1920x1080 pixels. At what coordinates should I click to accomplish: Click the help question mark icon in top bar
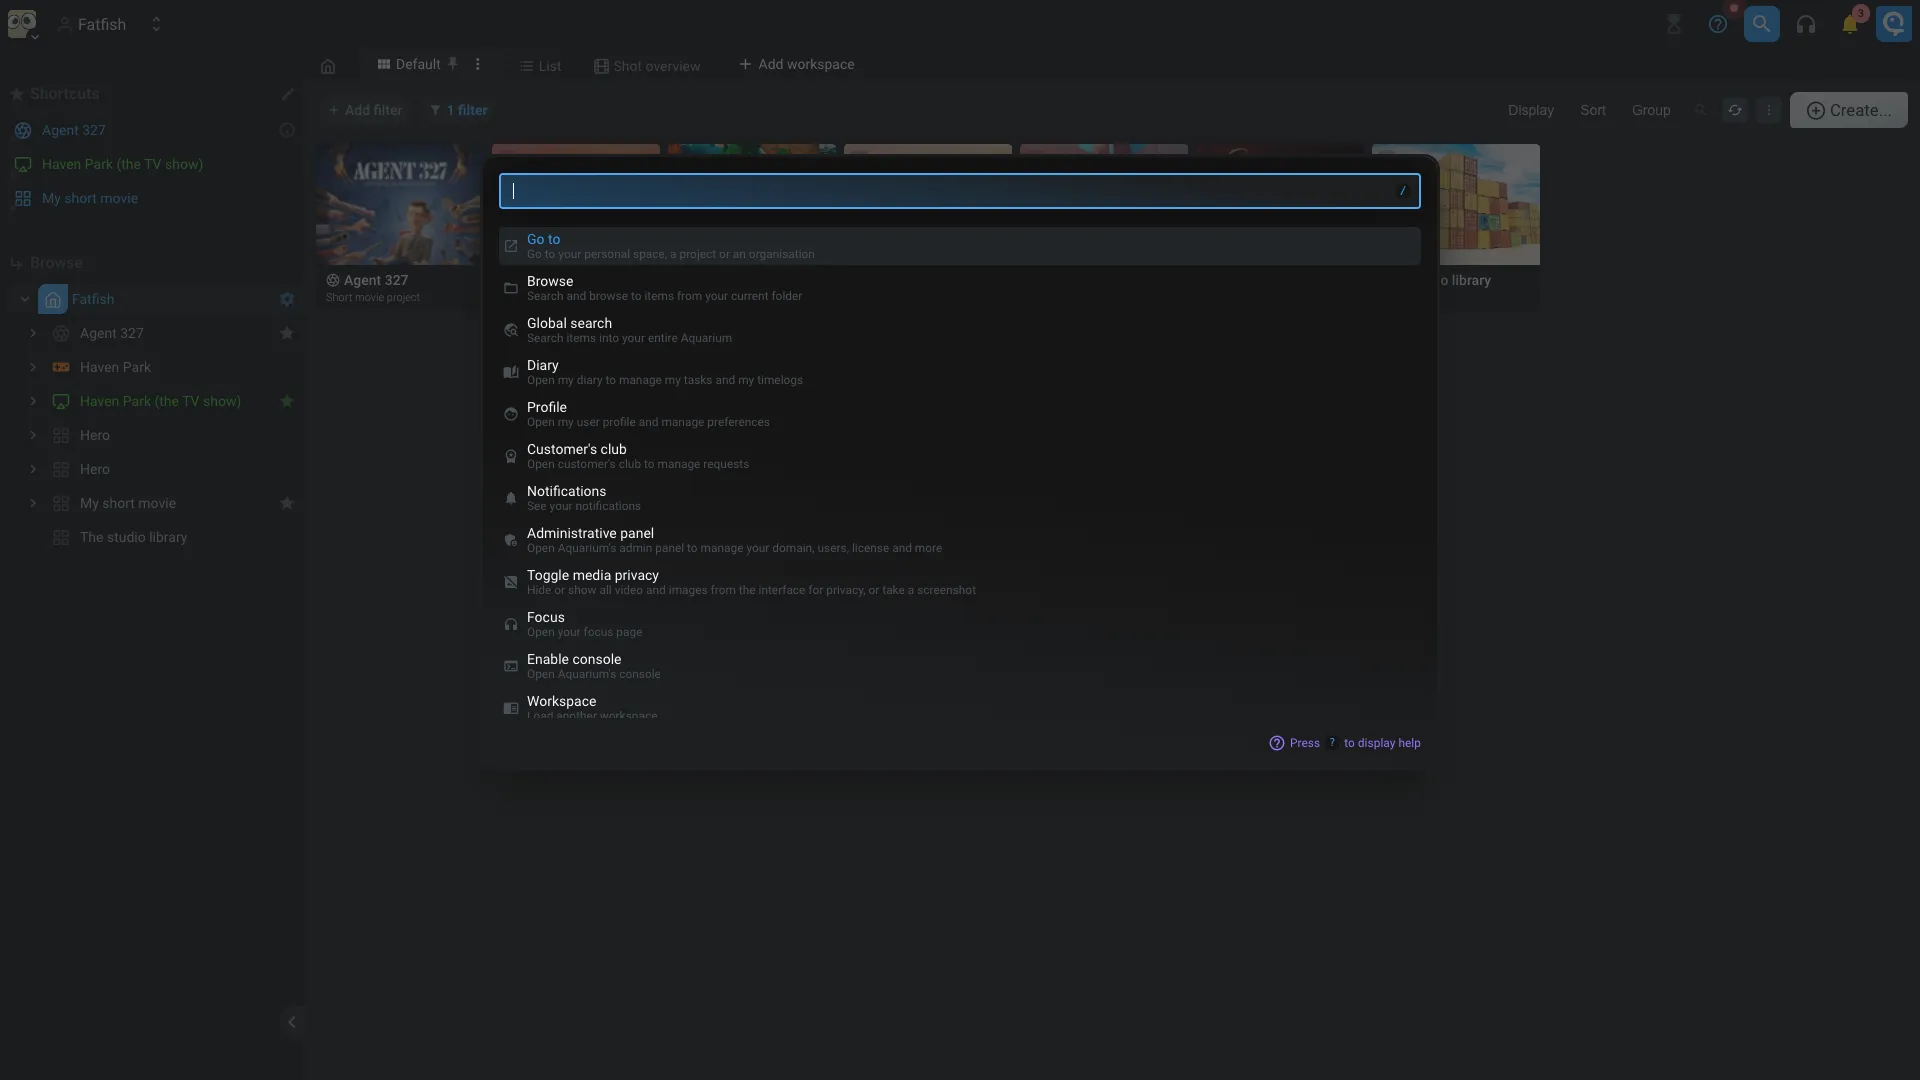coord(1717,24)
